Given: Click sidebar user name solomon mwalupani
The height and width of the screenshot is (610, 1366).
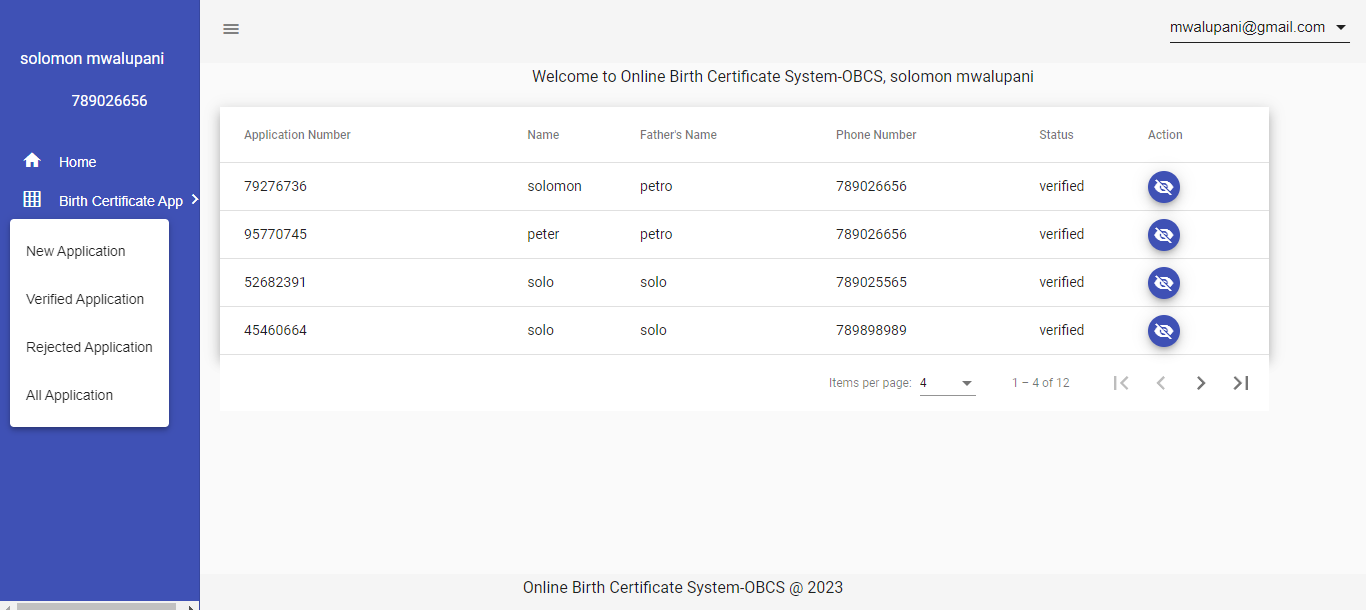Looking at the screenshot, I should pyautogui.click(x=92, y=59).
